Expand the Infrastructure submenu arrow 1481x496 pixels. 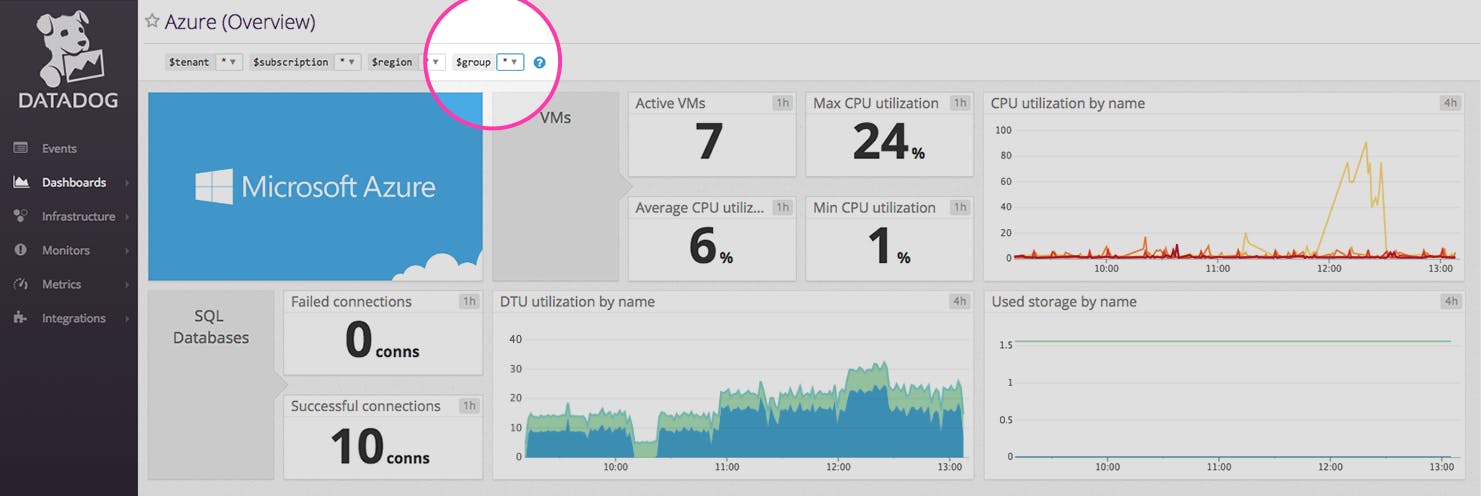tap(127, 217)
